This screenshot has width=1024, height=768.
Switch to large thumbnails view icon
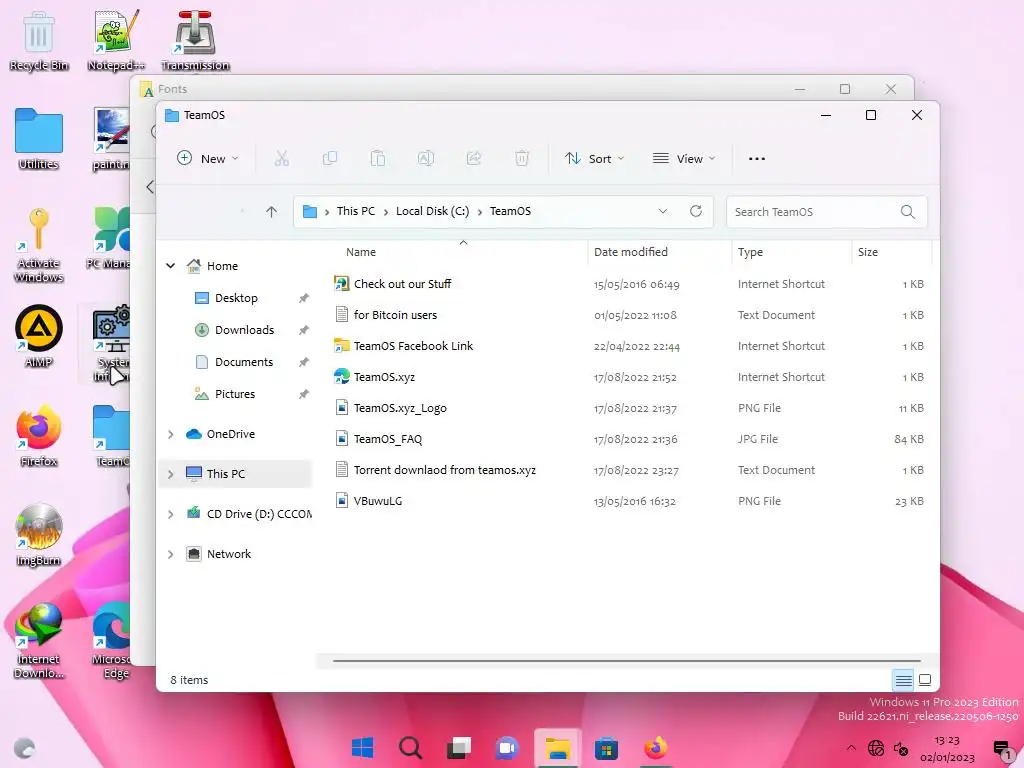pos(925,680)
